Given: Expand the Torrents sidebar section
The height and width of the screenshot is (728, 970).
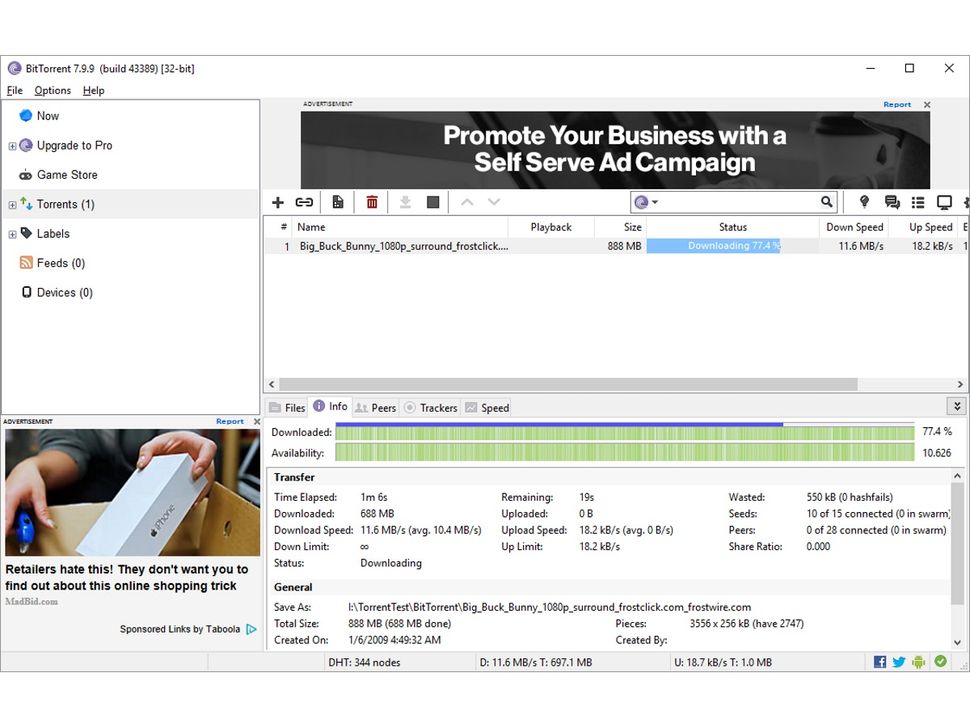Looking at the screenshot, I should [11, 204].
